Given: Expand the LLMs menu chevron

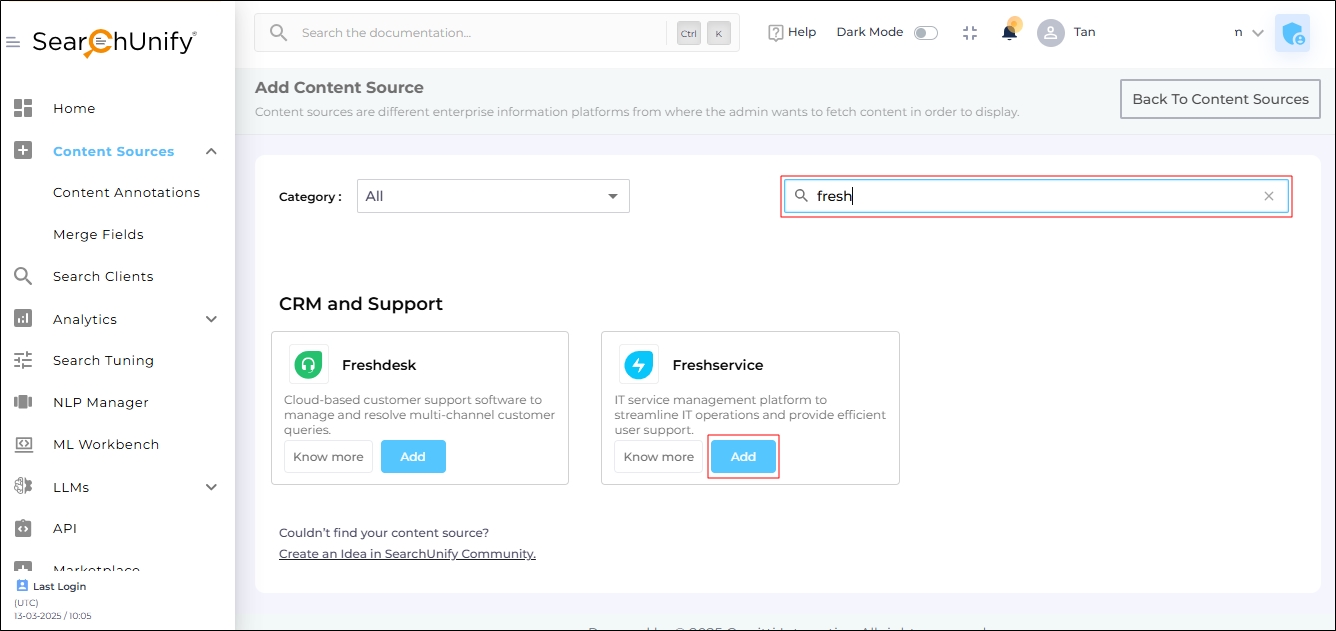Looking at the screenshot, I should (211, 487).
